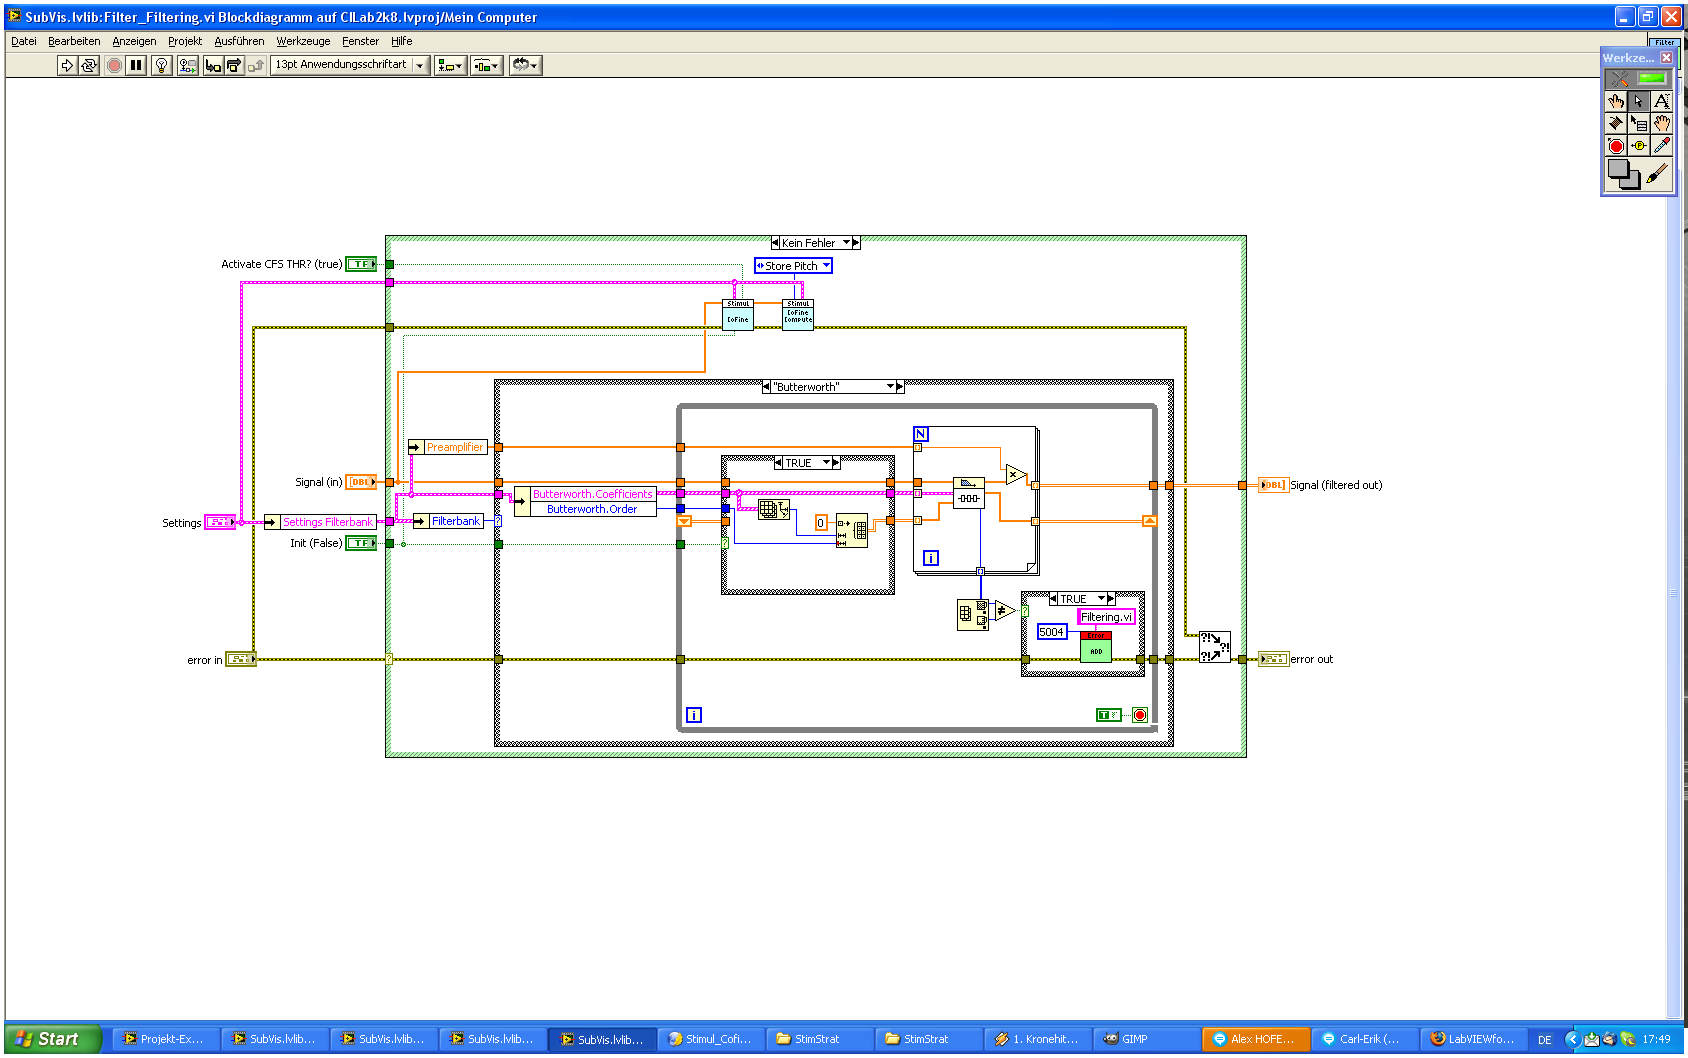1688x1058 pixels.
Task: Select the Set Color paintbrush tool
Action: 1657,174
